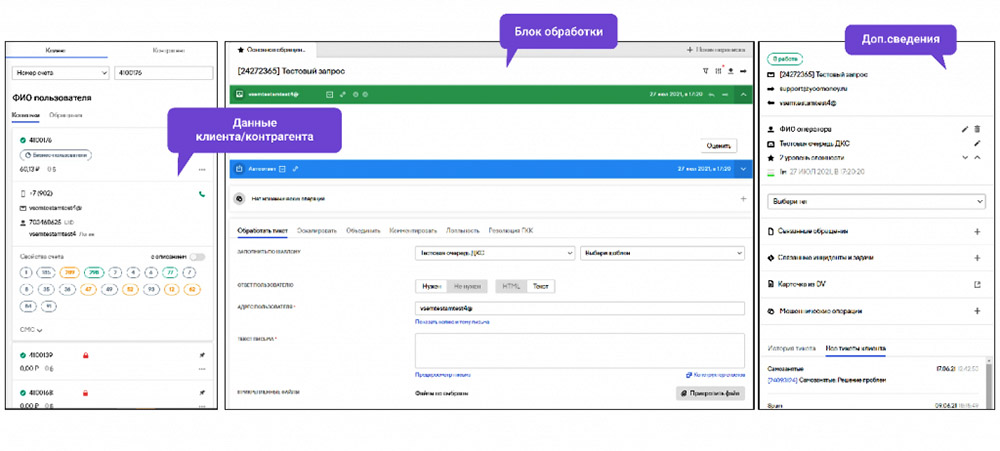Click the orange account property badge 789
Screen dimensions: 1000x451
69,271
